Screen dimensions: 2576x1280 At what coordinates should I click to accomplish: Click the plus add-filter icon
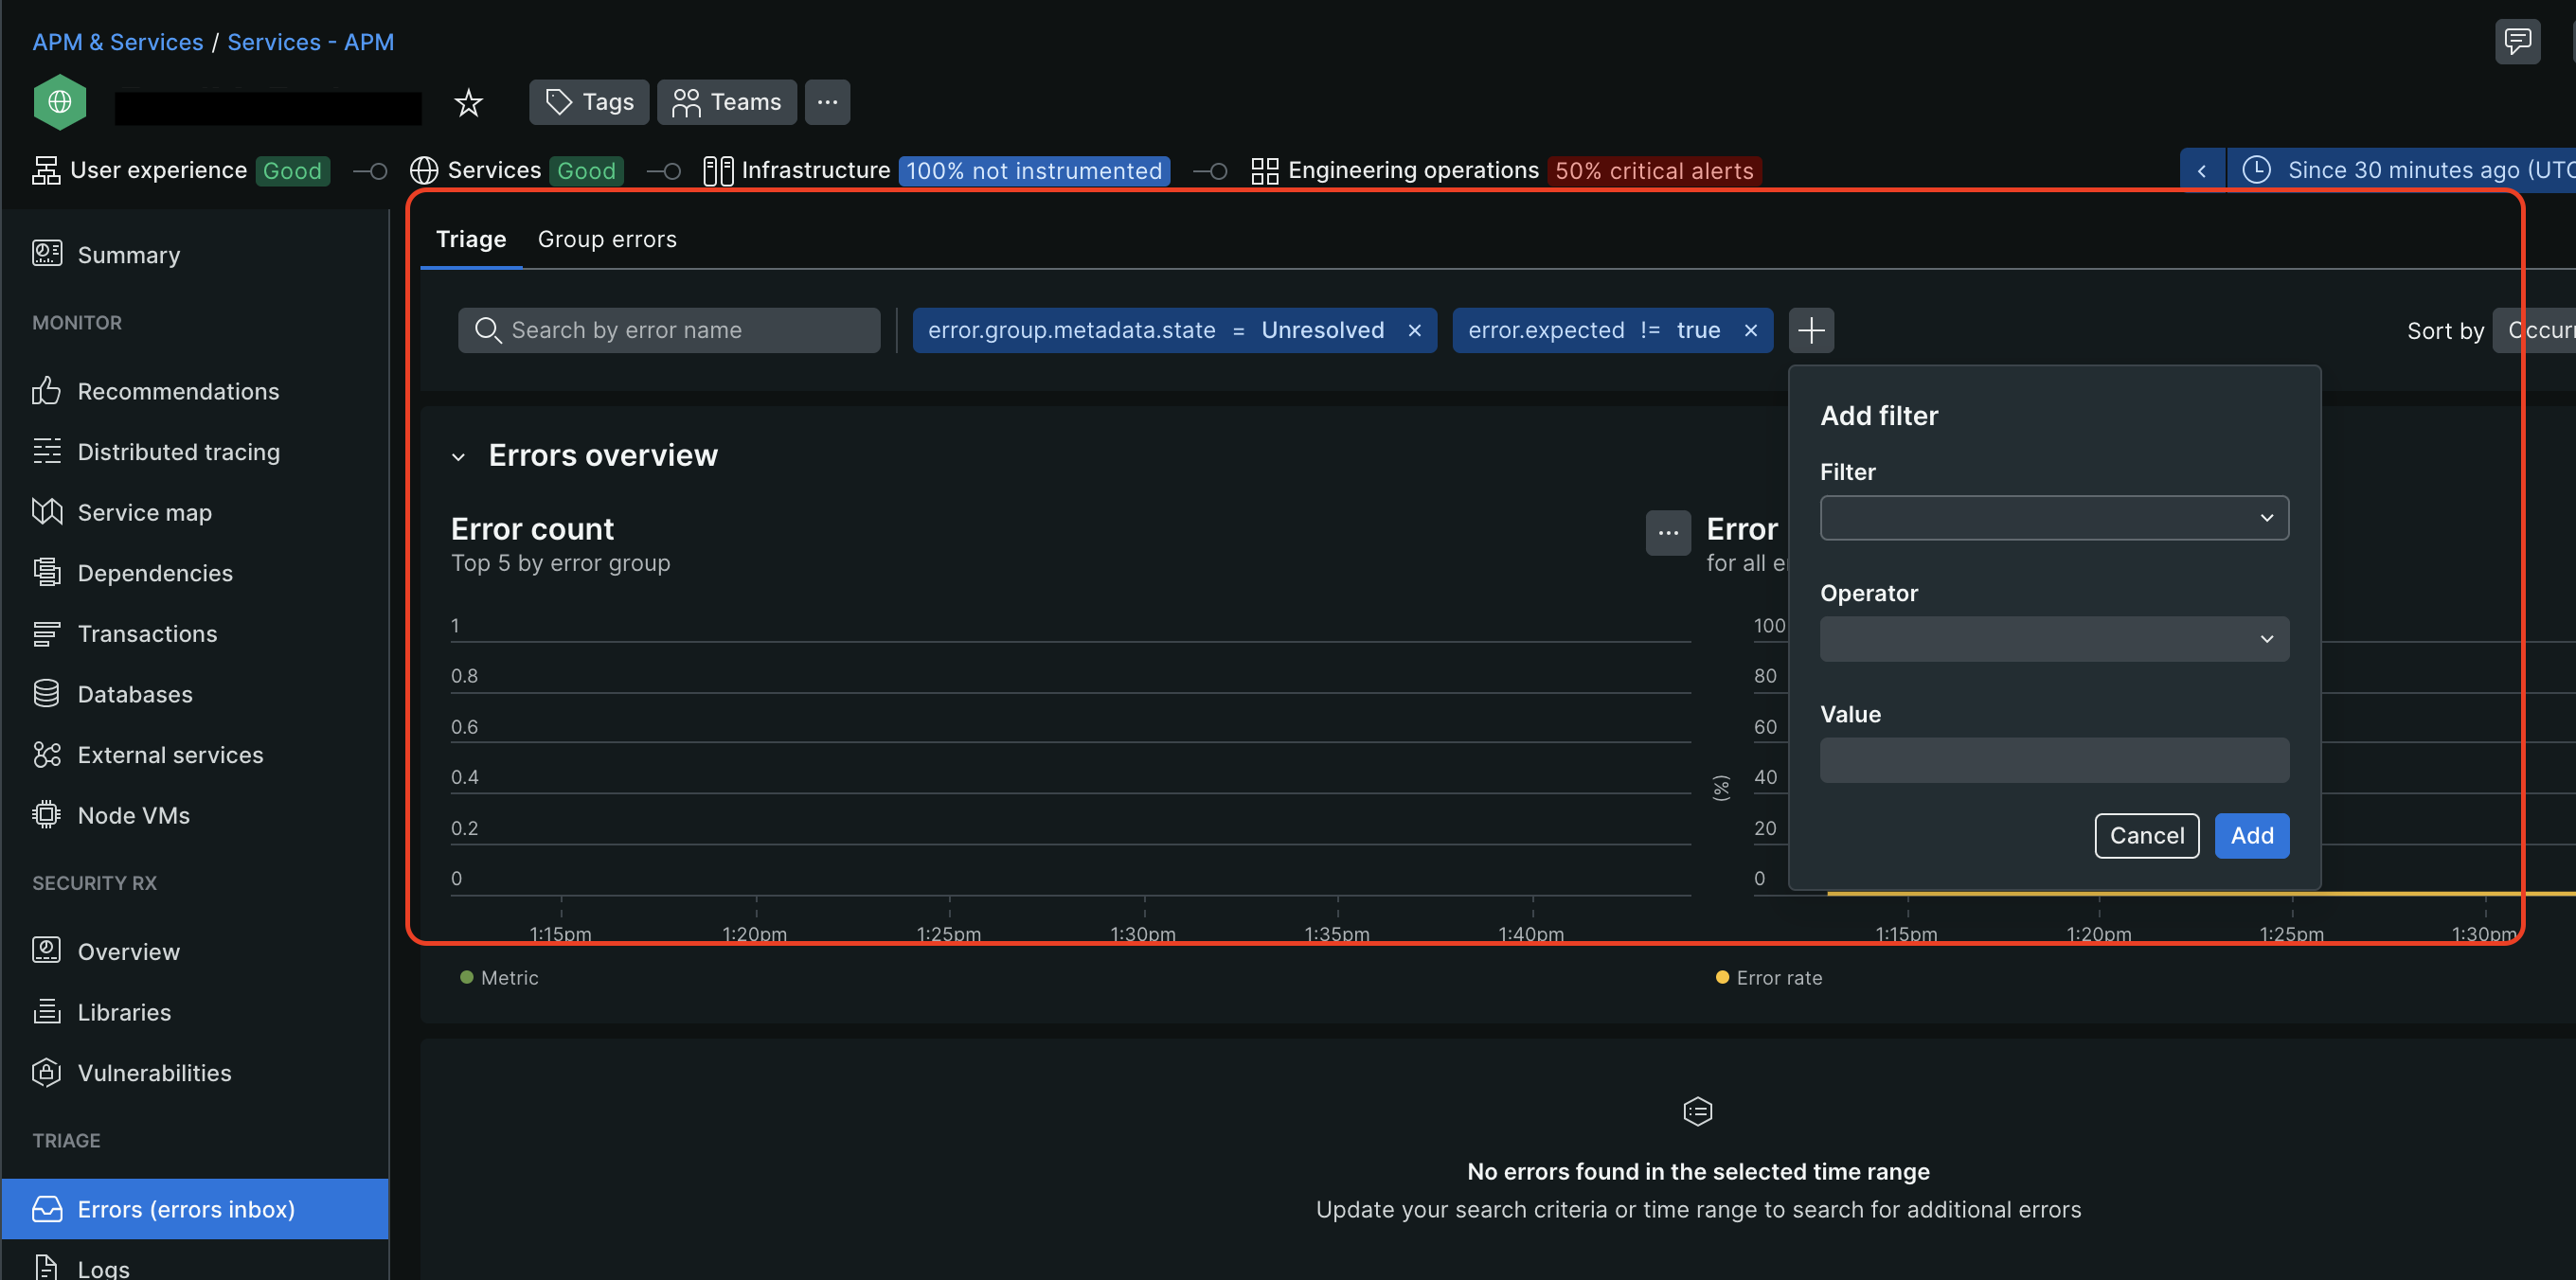pyautogui.click(x=1811, y=330)
